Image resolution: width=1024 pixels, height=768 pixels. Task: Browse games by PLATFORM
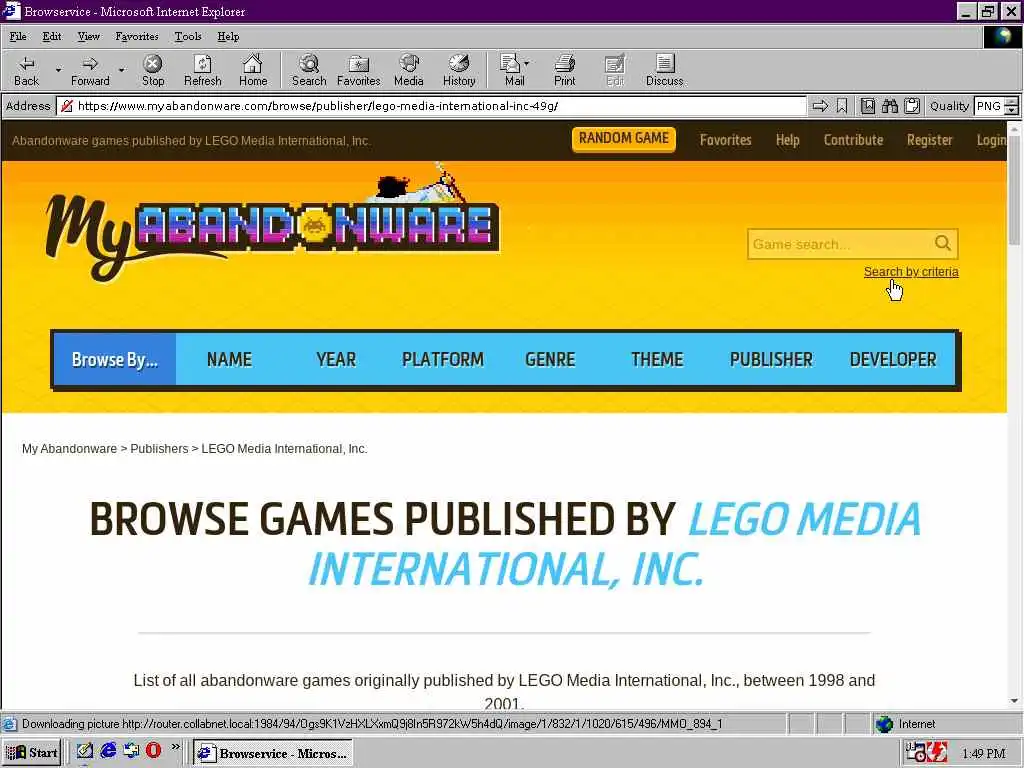[443, 359]
